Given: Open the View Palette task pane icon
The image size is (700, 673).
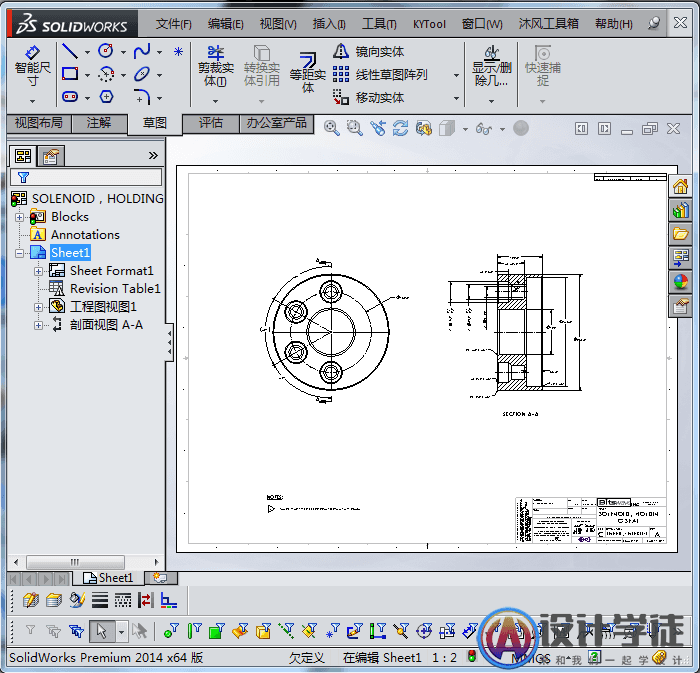Looking at the screenshot, I should pyautogui.click(x=680, y=258).
